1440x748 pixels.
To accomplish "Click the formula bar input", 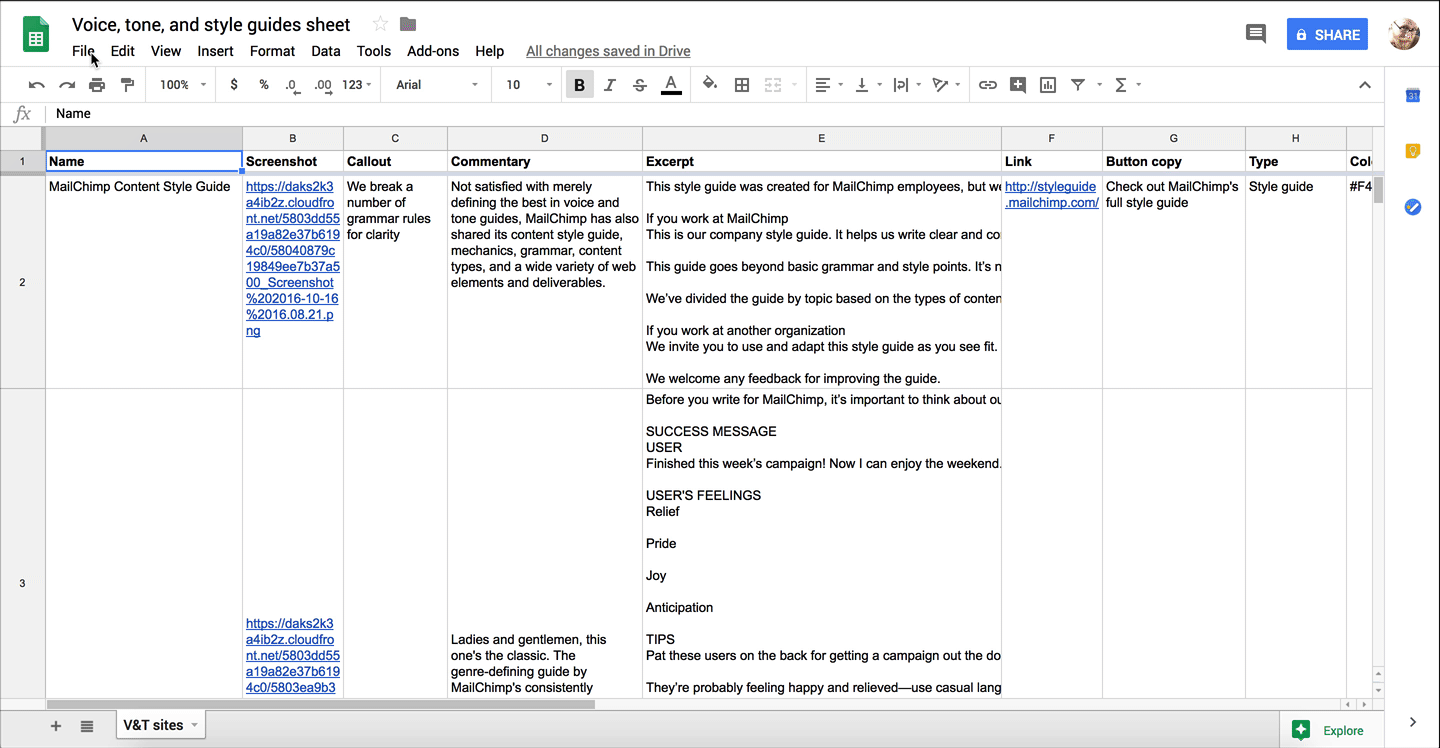I will click(715, 114).
